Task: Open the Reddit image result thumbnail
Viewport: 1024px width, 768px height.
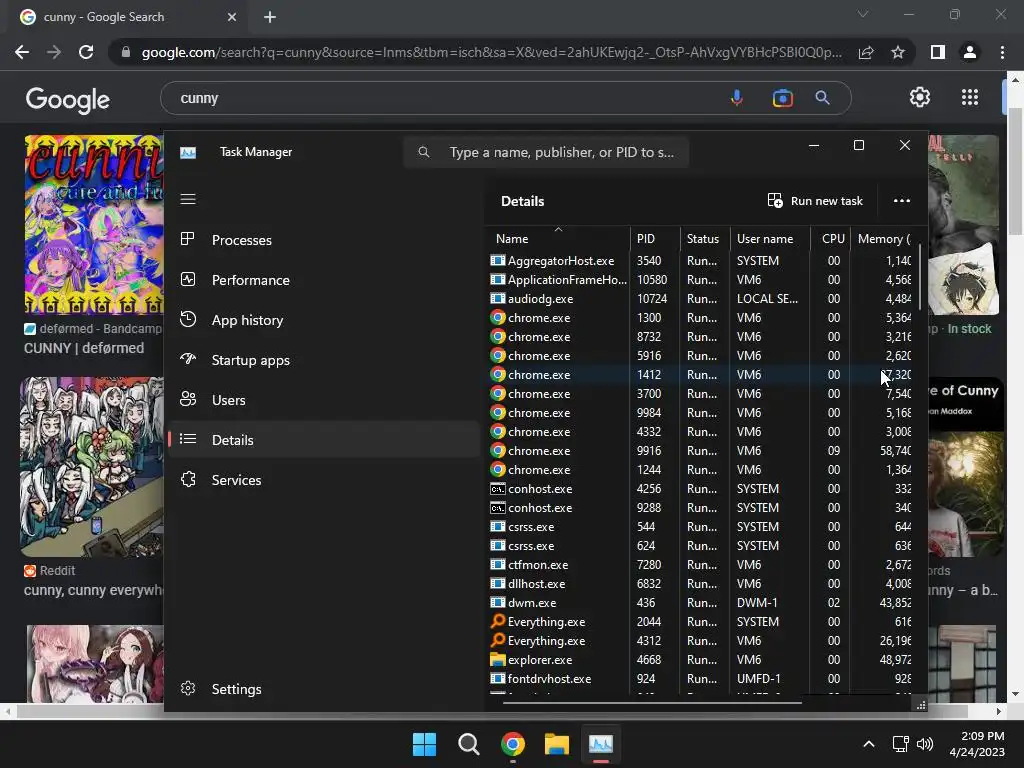Action: 91,467
